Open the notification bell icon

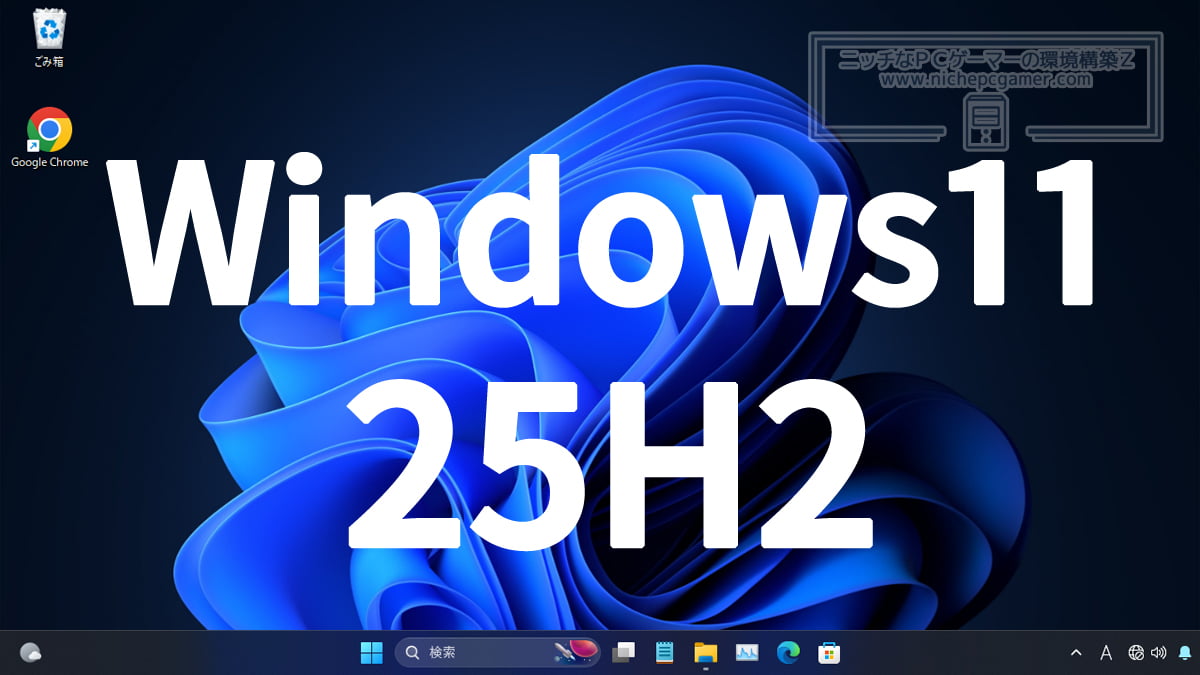1185,653
